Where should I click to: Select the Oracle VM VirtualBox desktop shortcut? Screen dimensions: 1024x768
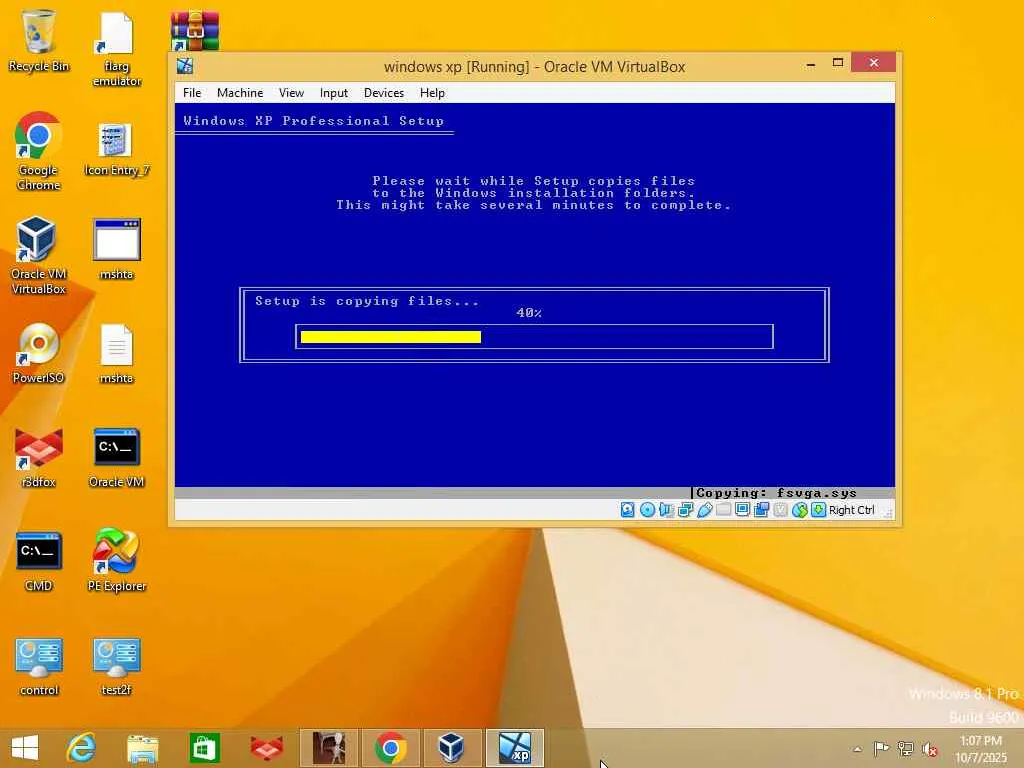[x=39, y=255]
